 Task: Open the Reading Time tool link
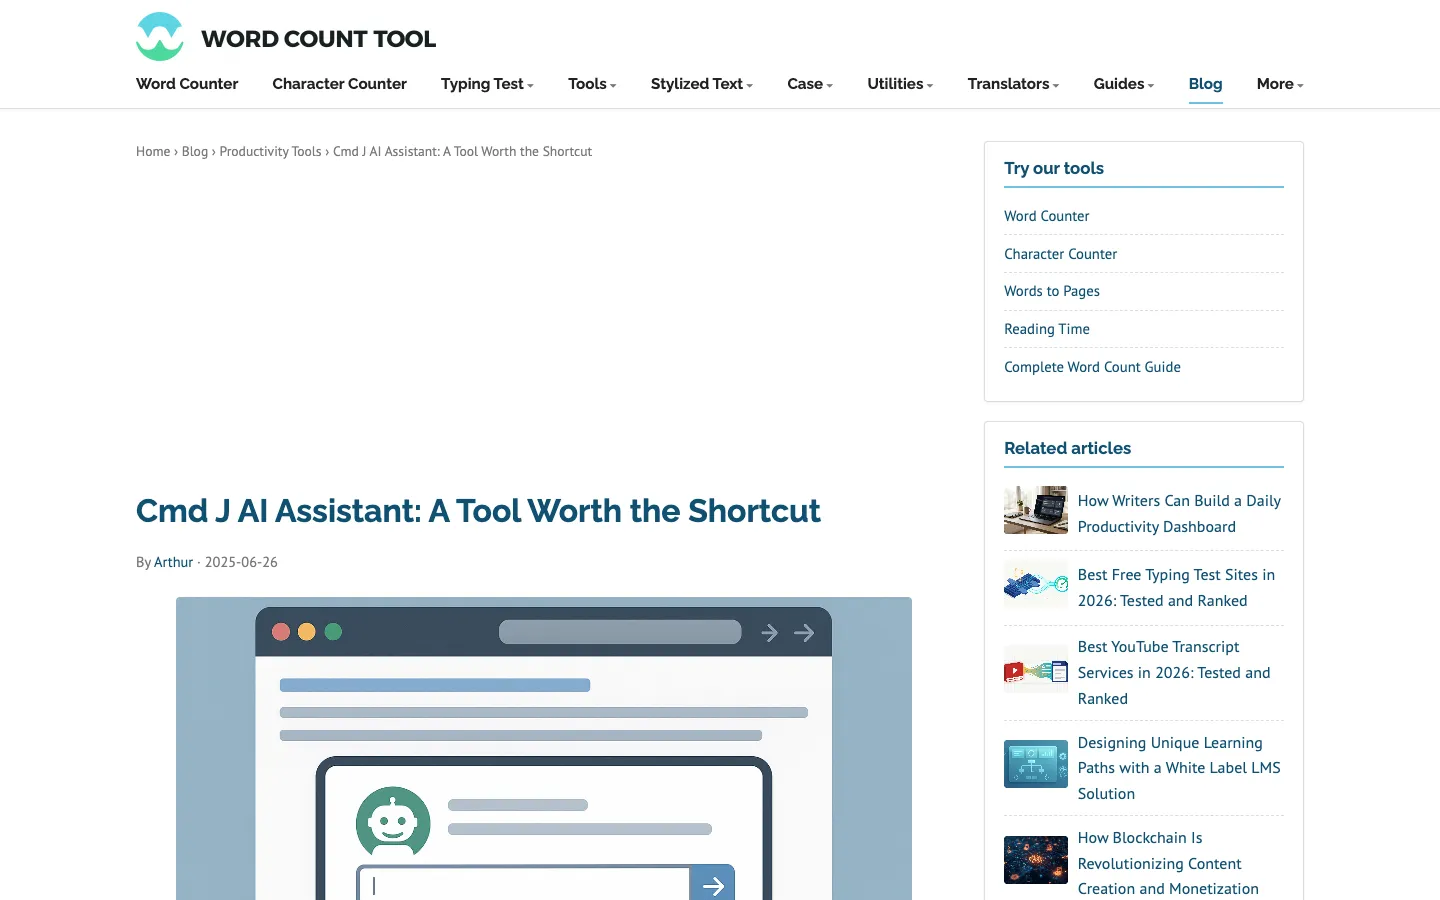coord(1047,329)
